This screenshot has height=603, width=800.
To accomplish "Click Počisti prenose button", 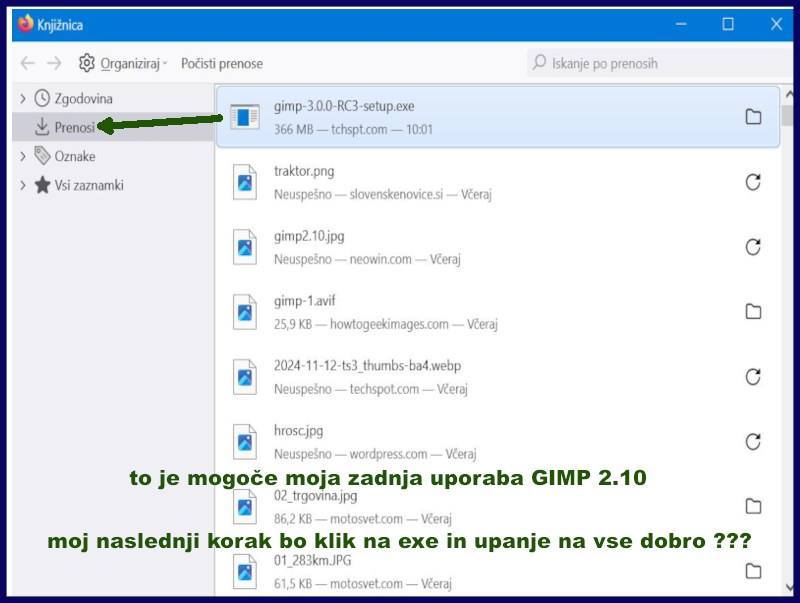I will [222, 64].
